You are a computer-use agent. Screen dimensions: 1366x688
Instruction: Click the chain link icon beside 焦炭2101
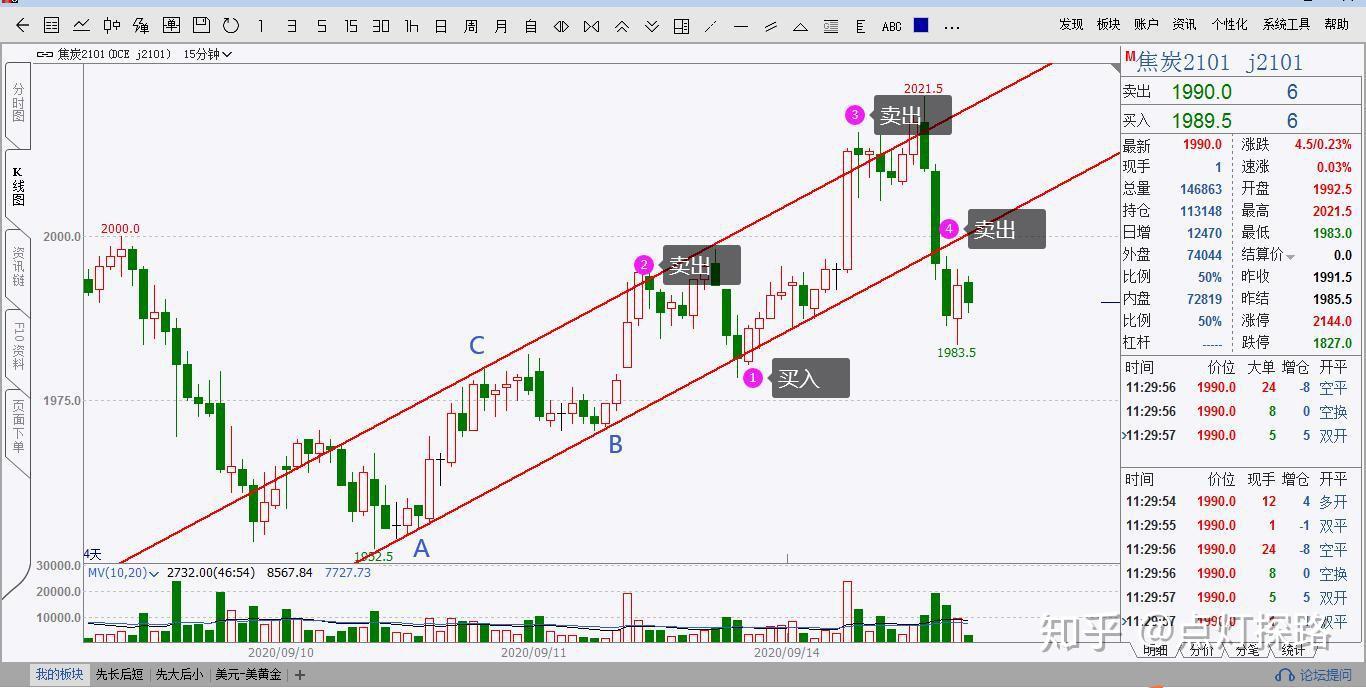(45, 54)
